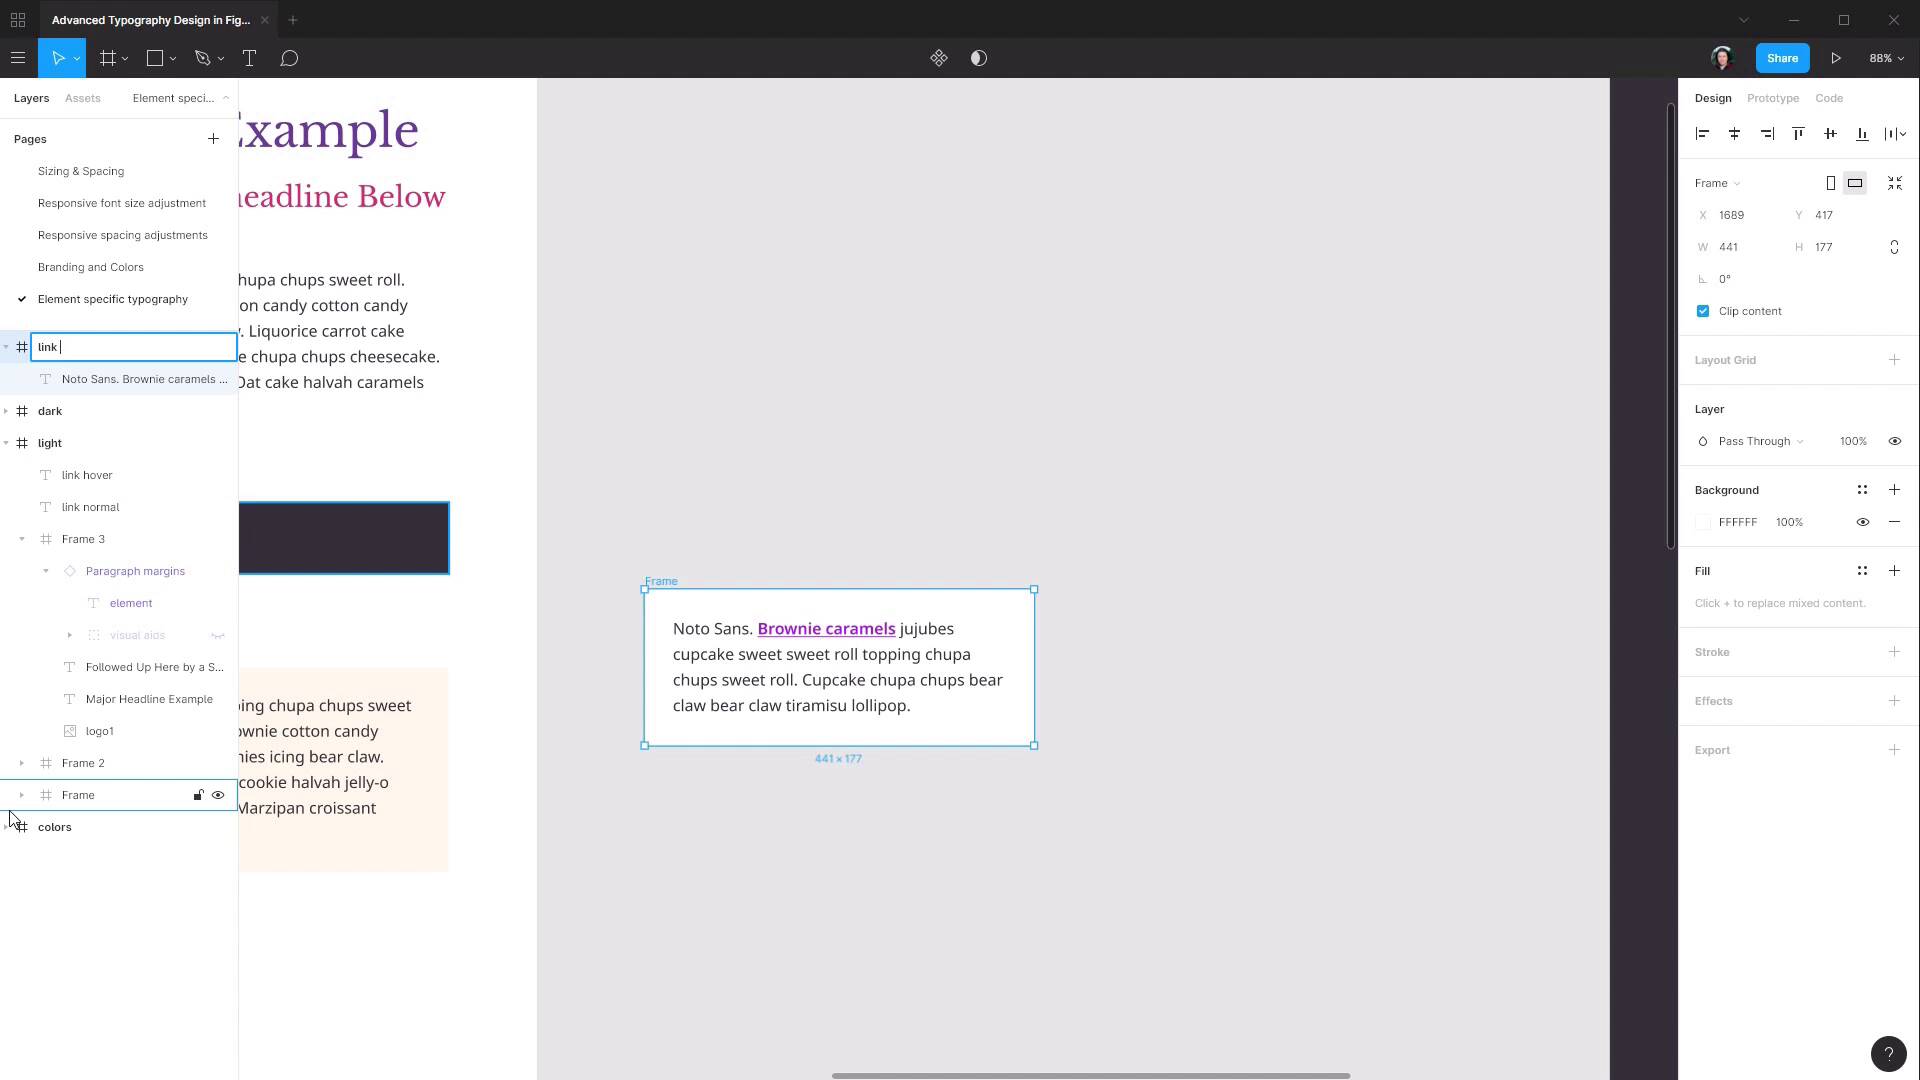Switch to the Assets panel
Viewport: 1920px width, 1080px height.
pyautogui.click(x=83, y=98)
